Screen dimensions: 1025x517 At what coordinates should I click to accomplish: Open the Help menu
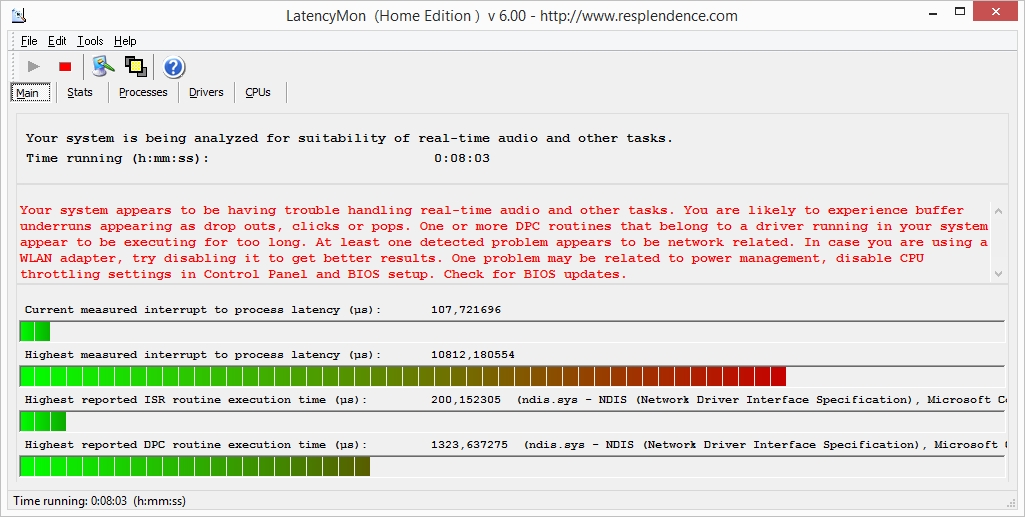tap(125, 41)
